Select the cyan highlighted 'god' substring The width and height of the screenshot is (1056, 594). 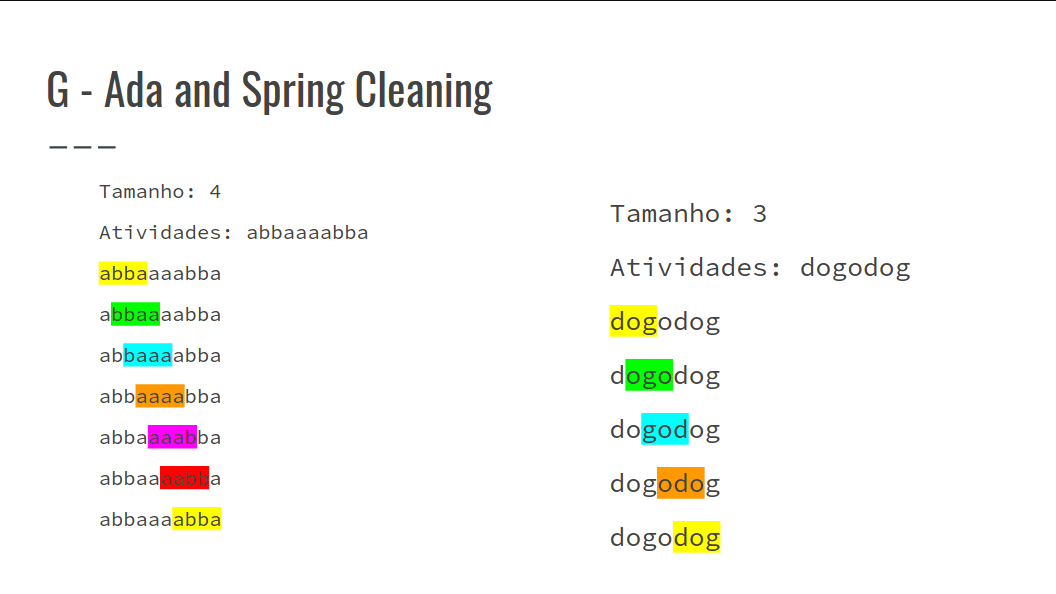[665, 429]
